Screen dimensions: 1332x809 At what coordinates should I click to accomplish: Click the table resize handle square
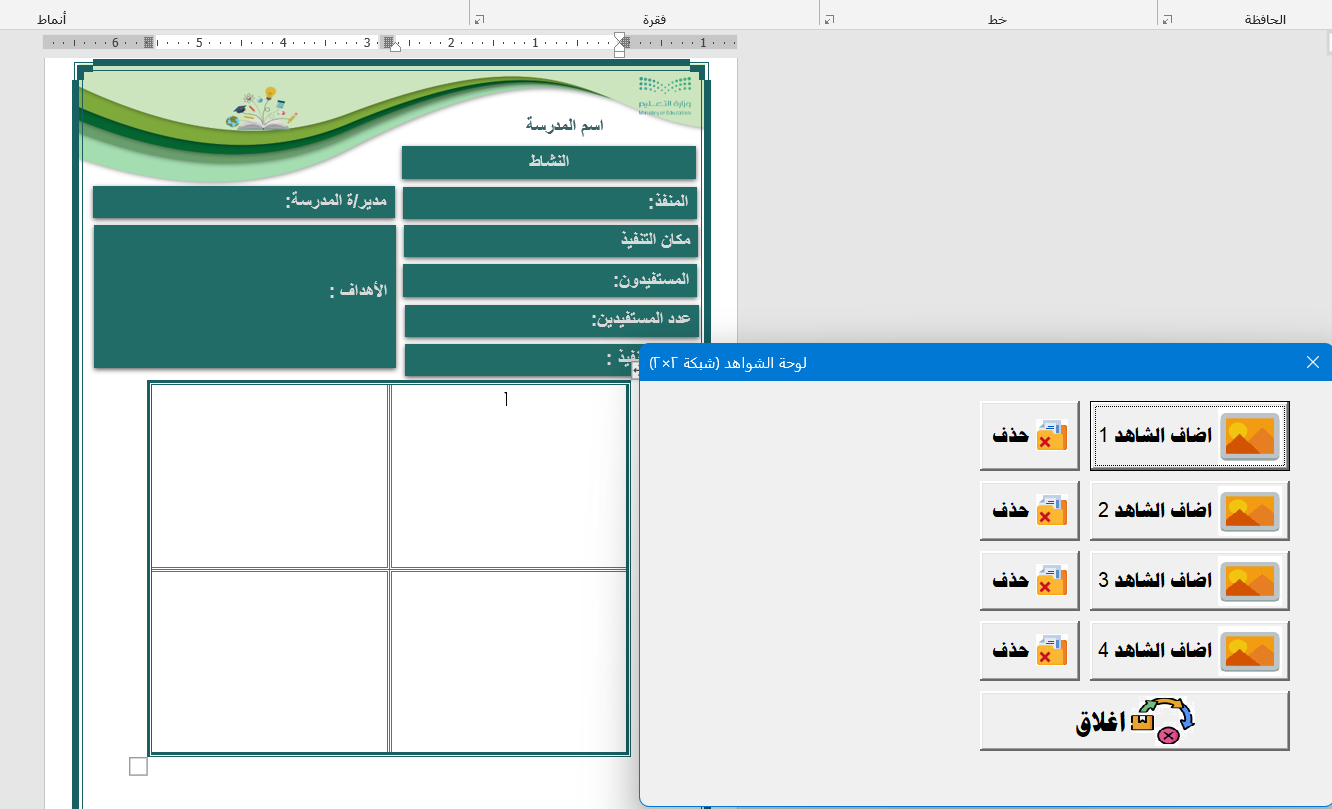(138, 767)
